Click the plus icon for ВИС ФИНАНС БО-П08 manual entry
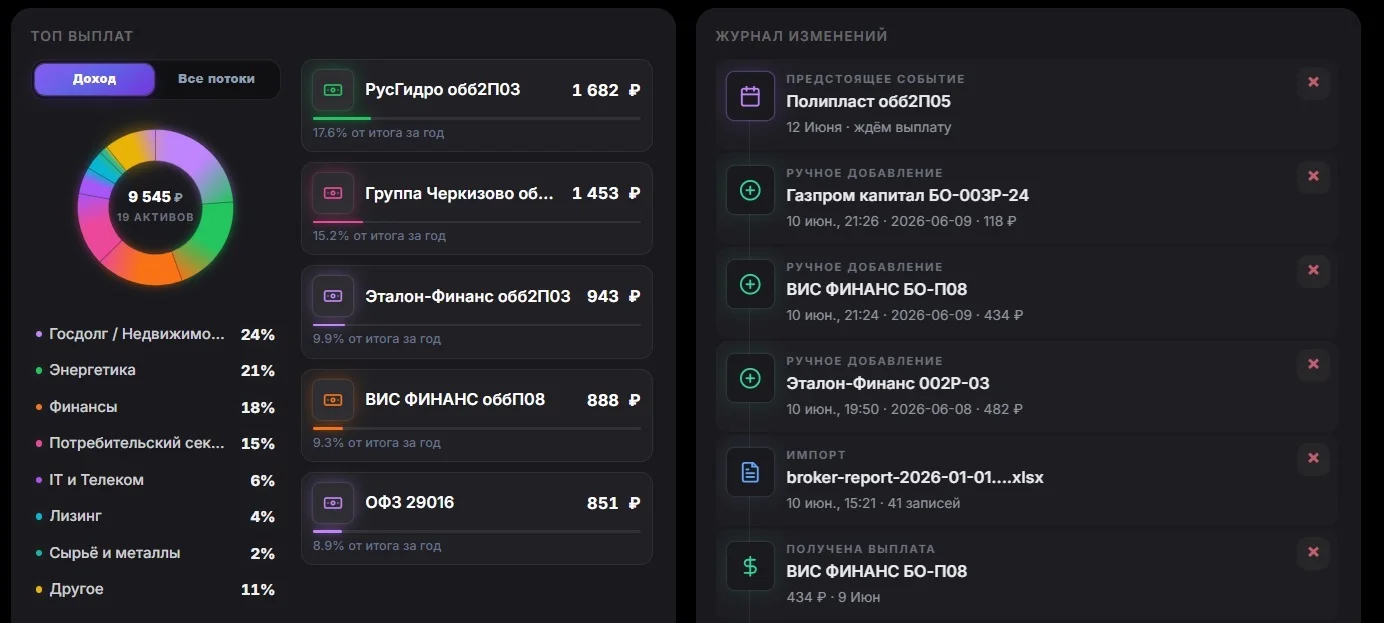Viewport: 1384px width, 623px height. tap(750, 284)
